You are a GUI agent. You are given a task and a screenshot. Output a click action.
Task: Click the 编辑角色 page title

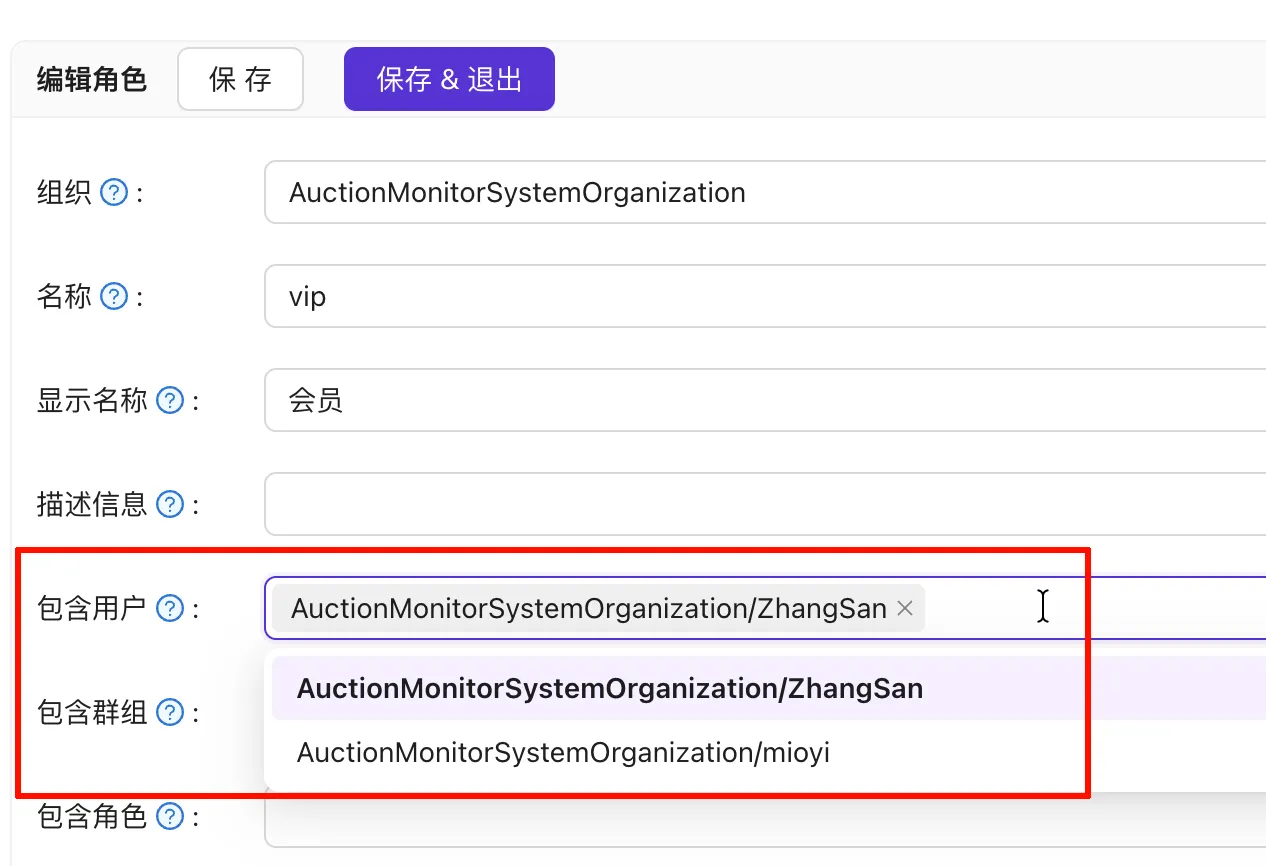pos(92,80)
